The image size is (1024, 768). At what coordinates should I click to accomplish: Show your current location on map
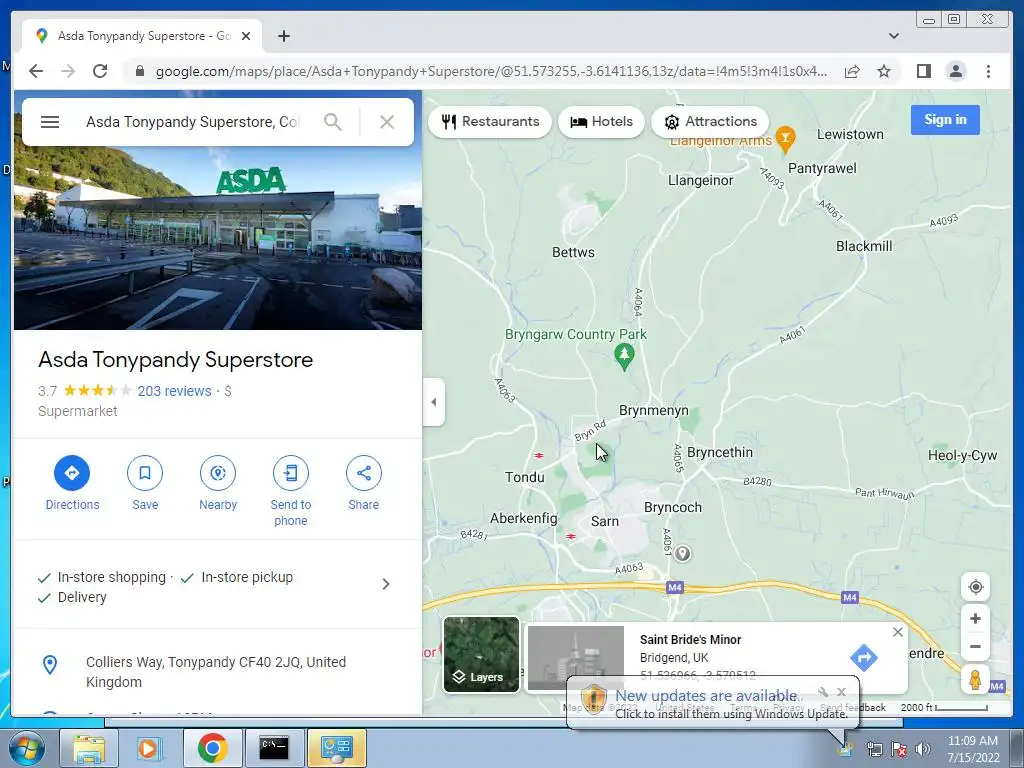coord(975,587)
